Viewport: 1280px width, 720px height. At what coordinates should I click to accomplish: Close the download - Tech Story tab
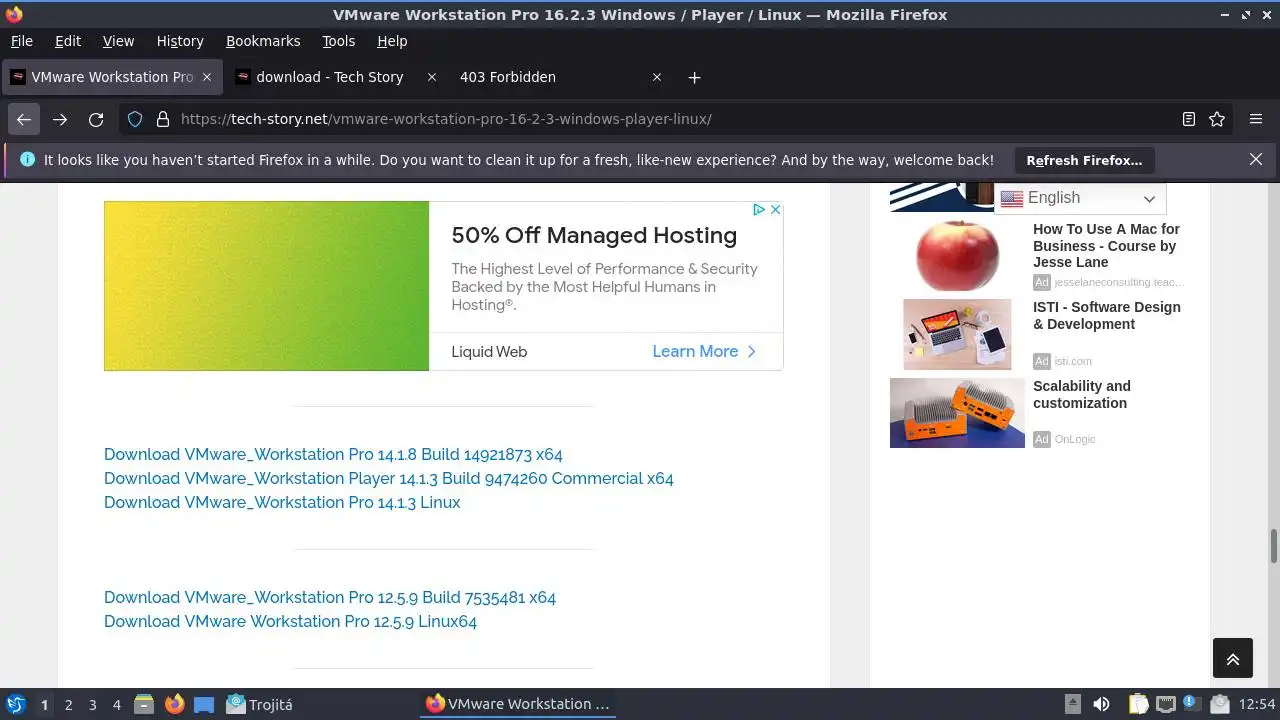tap(432, 77)
